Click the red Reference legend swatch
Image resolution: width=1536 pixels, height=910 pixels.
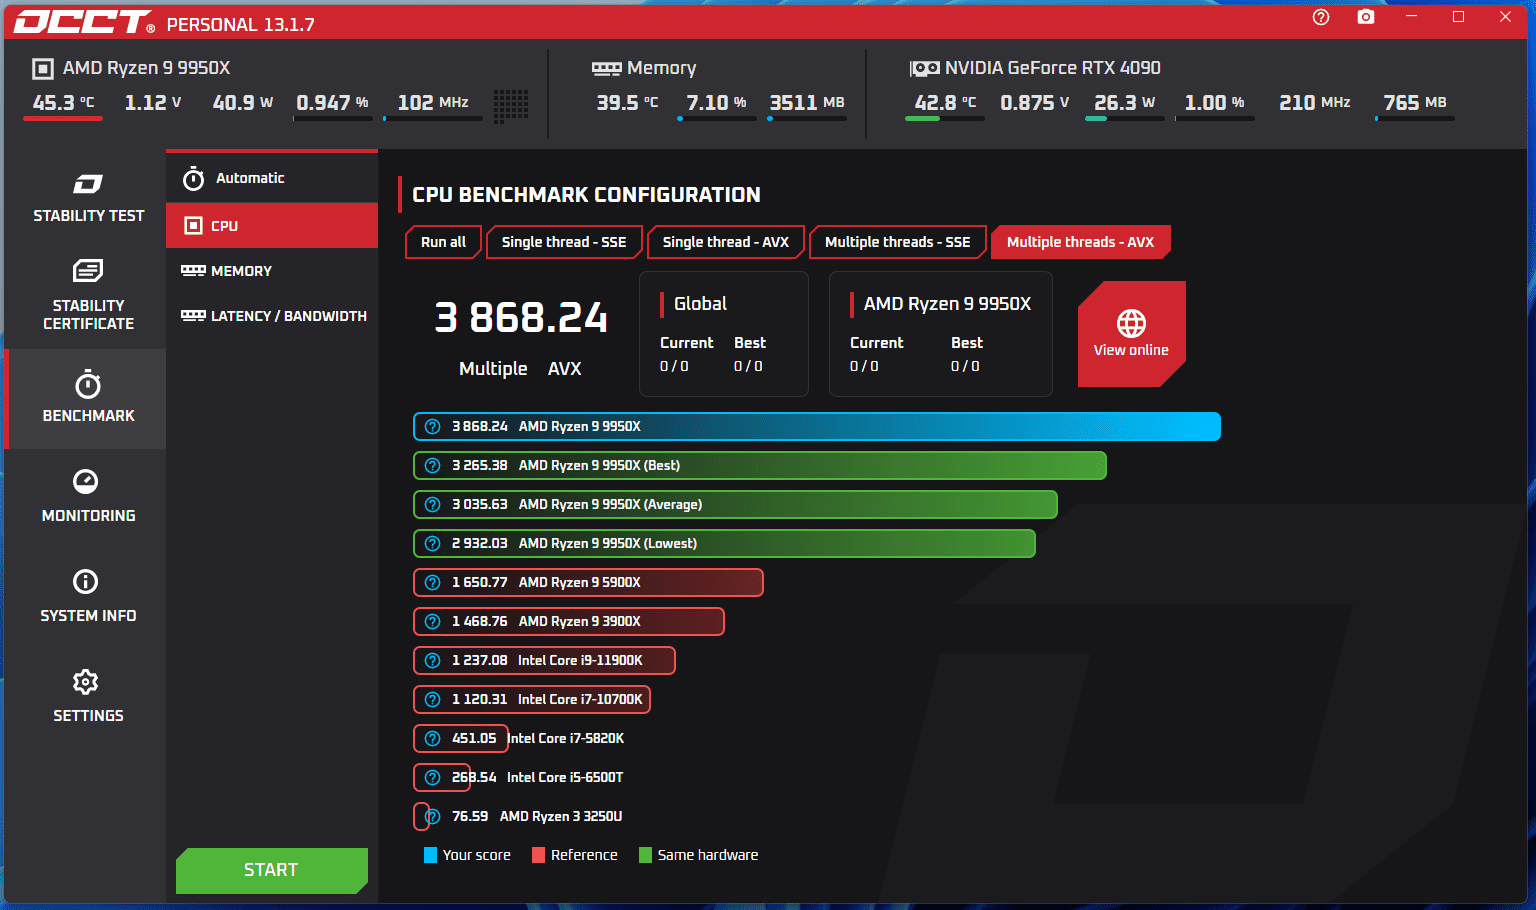(538, 855)
